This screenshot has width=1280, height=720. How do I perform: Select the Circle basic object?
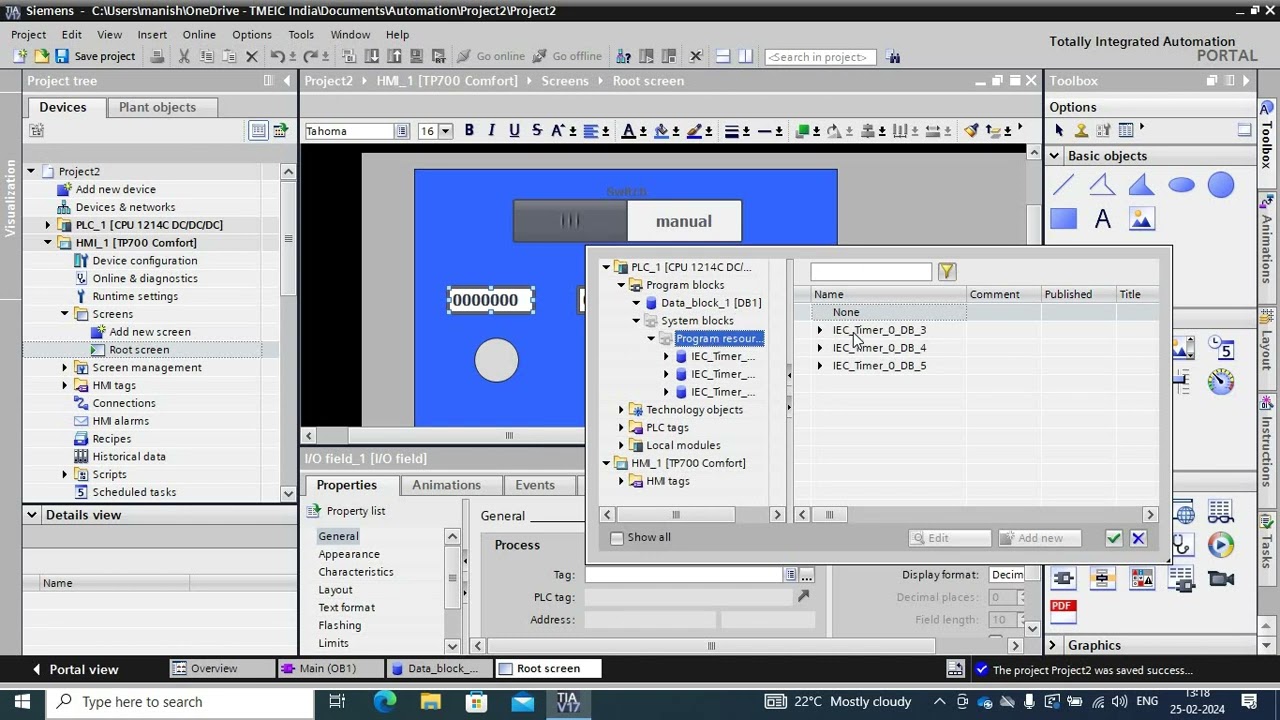click(x=1220, y=185)
